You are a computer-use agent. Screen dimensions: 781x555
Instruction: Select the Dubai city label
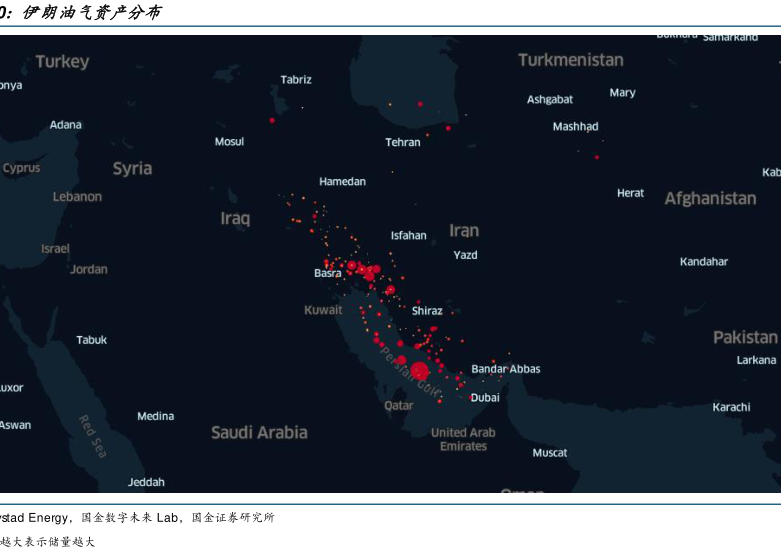(x=485, y=397)
